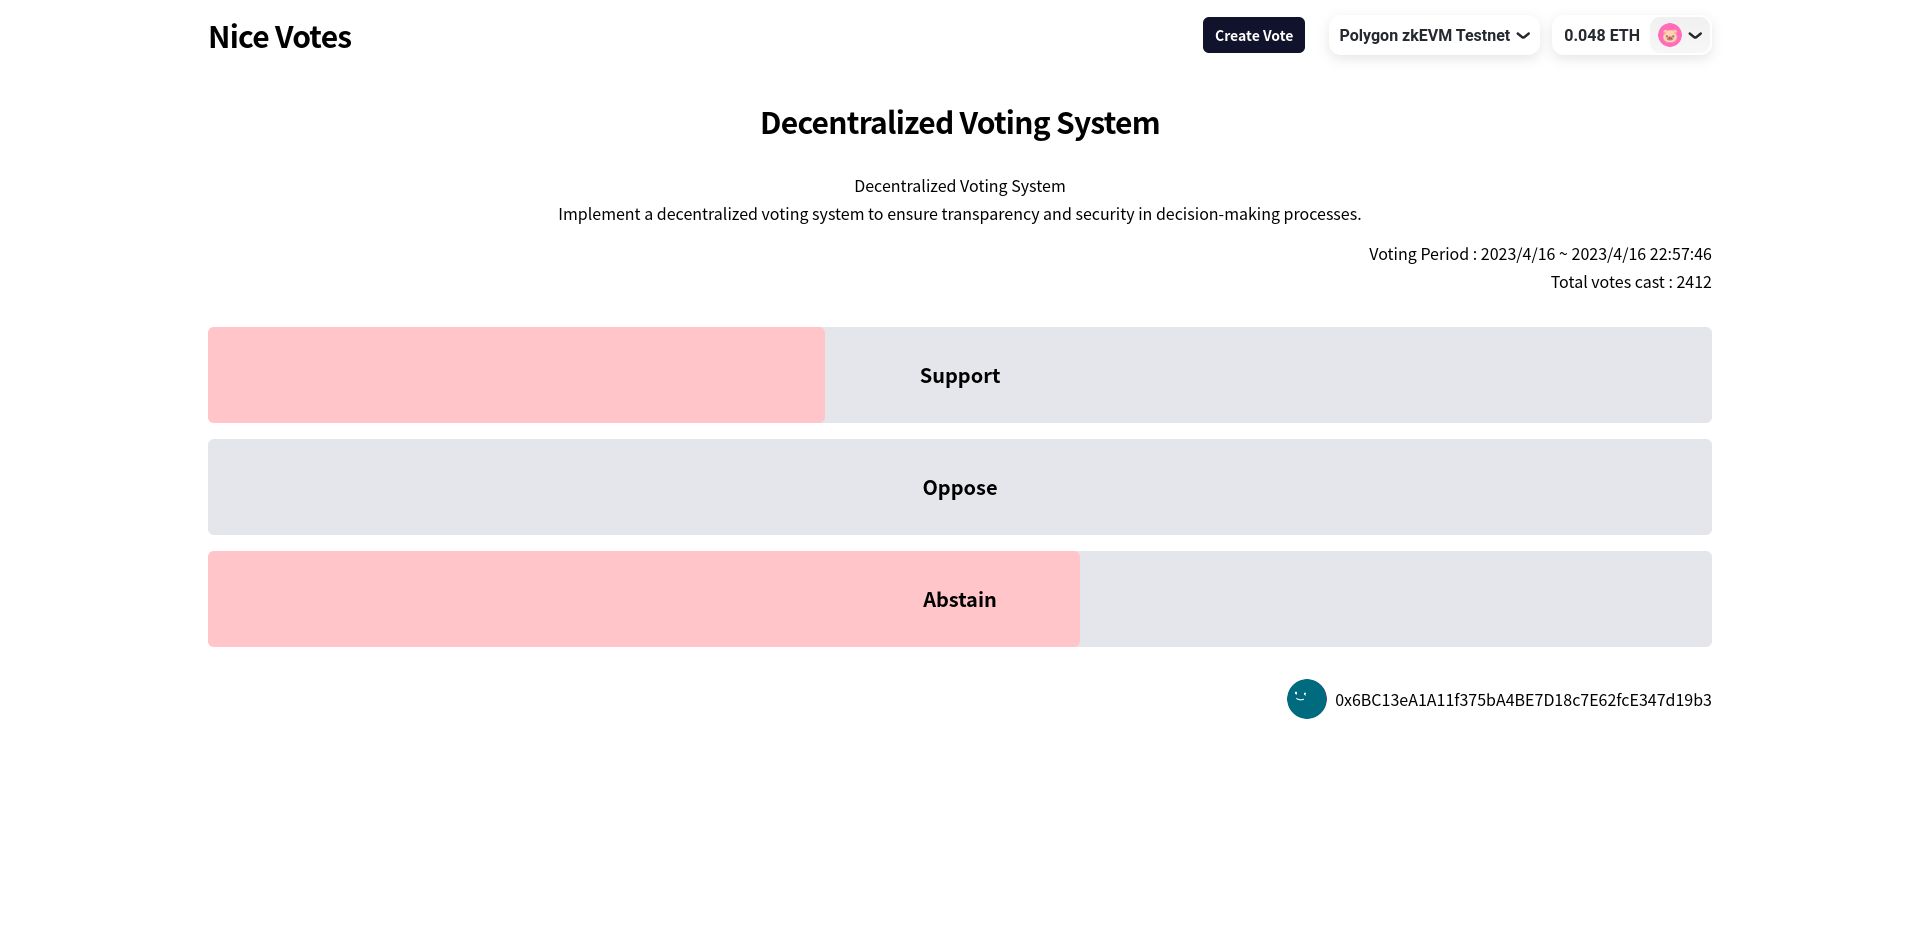Vote for the Oppose option
The height and width of the screenshot is (946, 1920).
(x=960, y=487)
